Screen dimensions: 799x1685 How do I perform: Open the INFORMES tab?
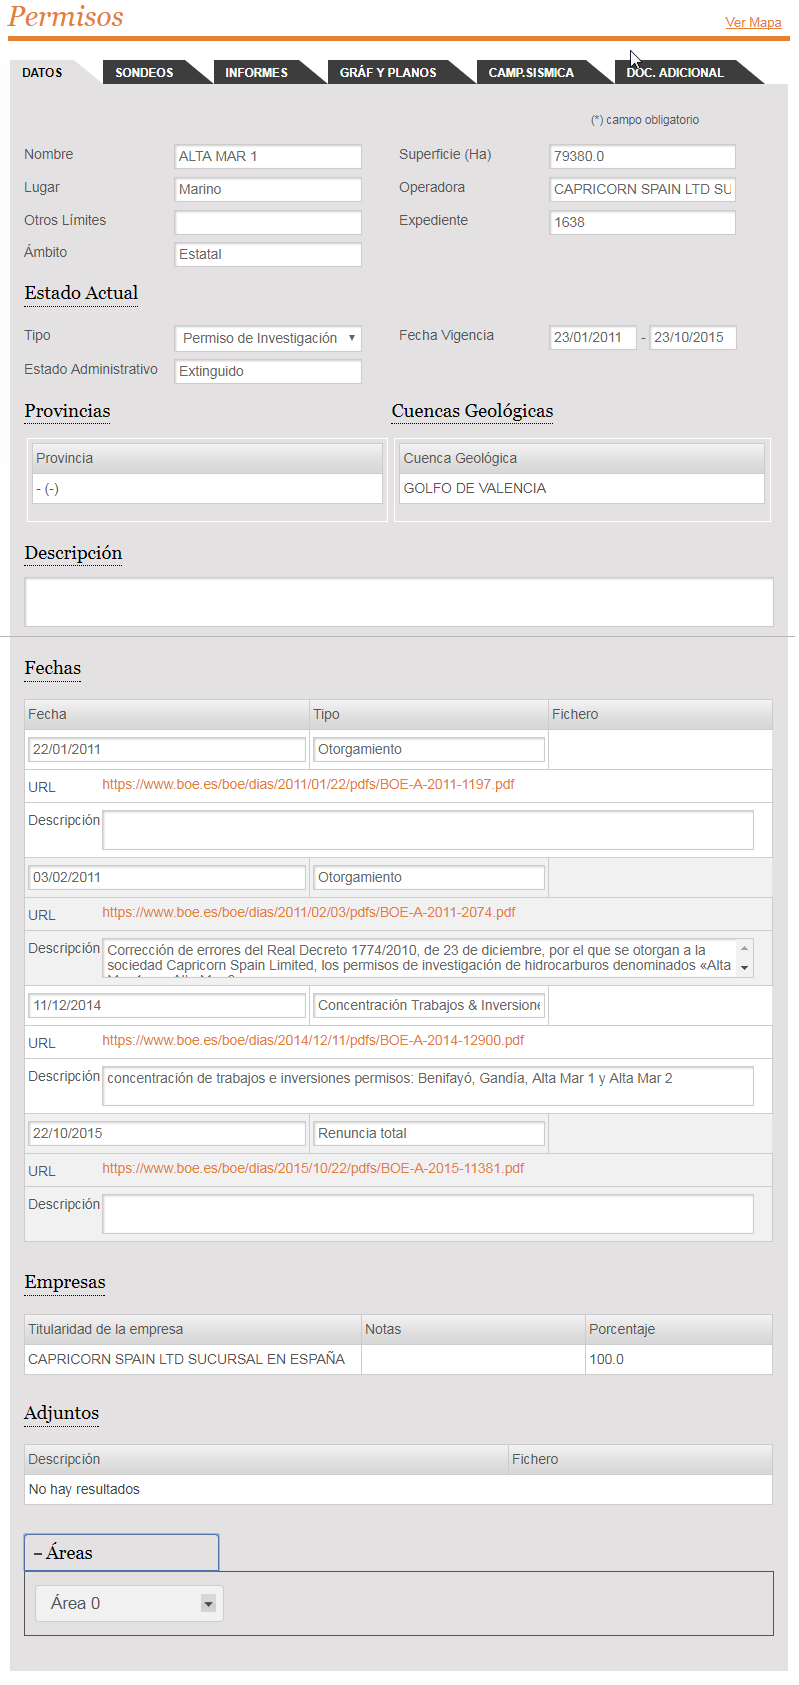[x=256, y=73]
